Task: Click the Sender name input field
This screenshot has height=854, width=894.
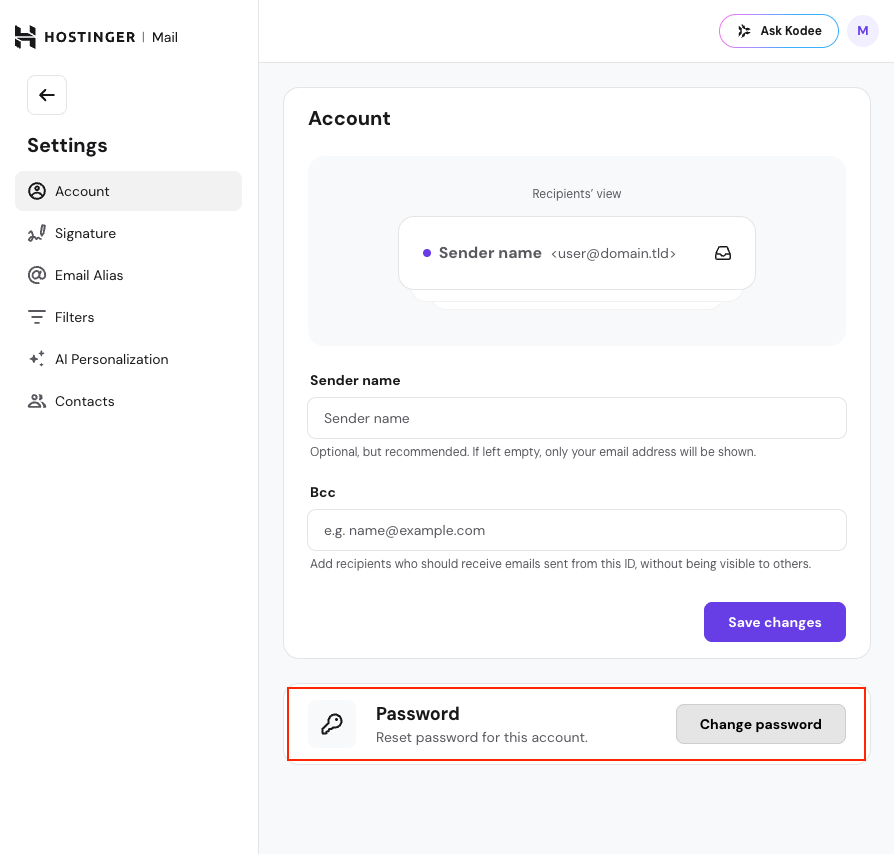Action: (577, 418)
